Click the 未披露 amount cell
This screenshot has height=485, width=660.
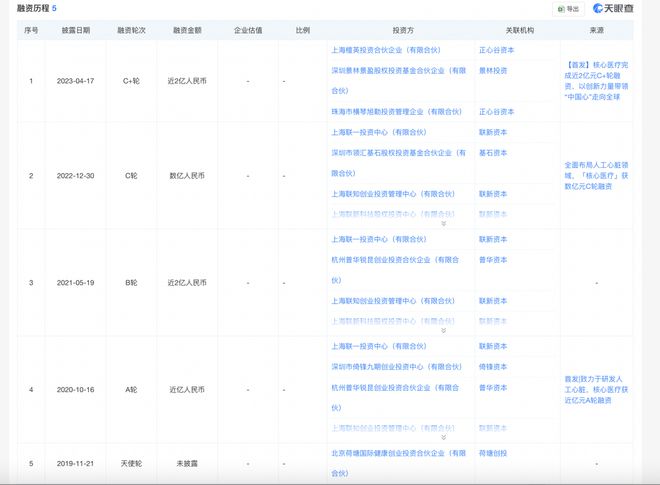coord(187,463)
